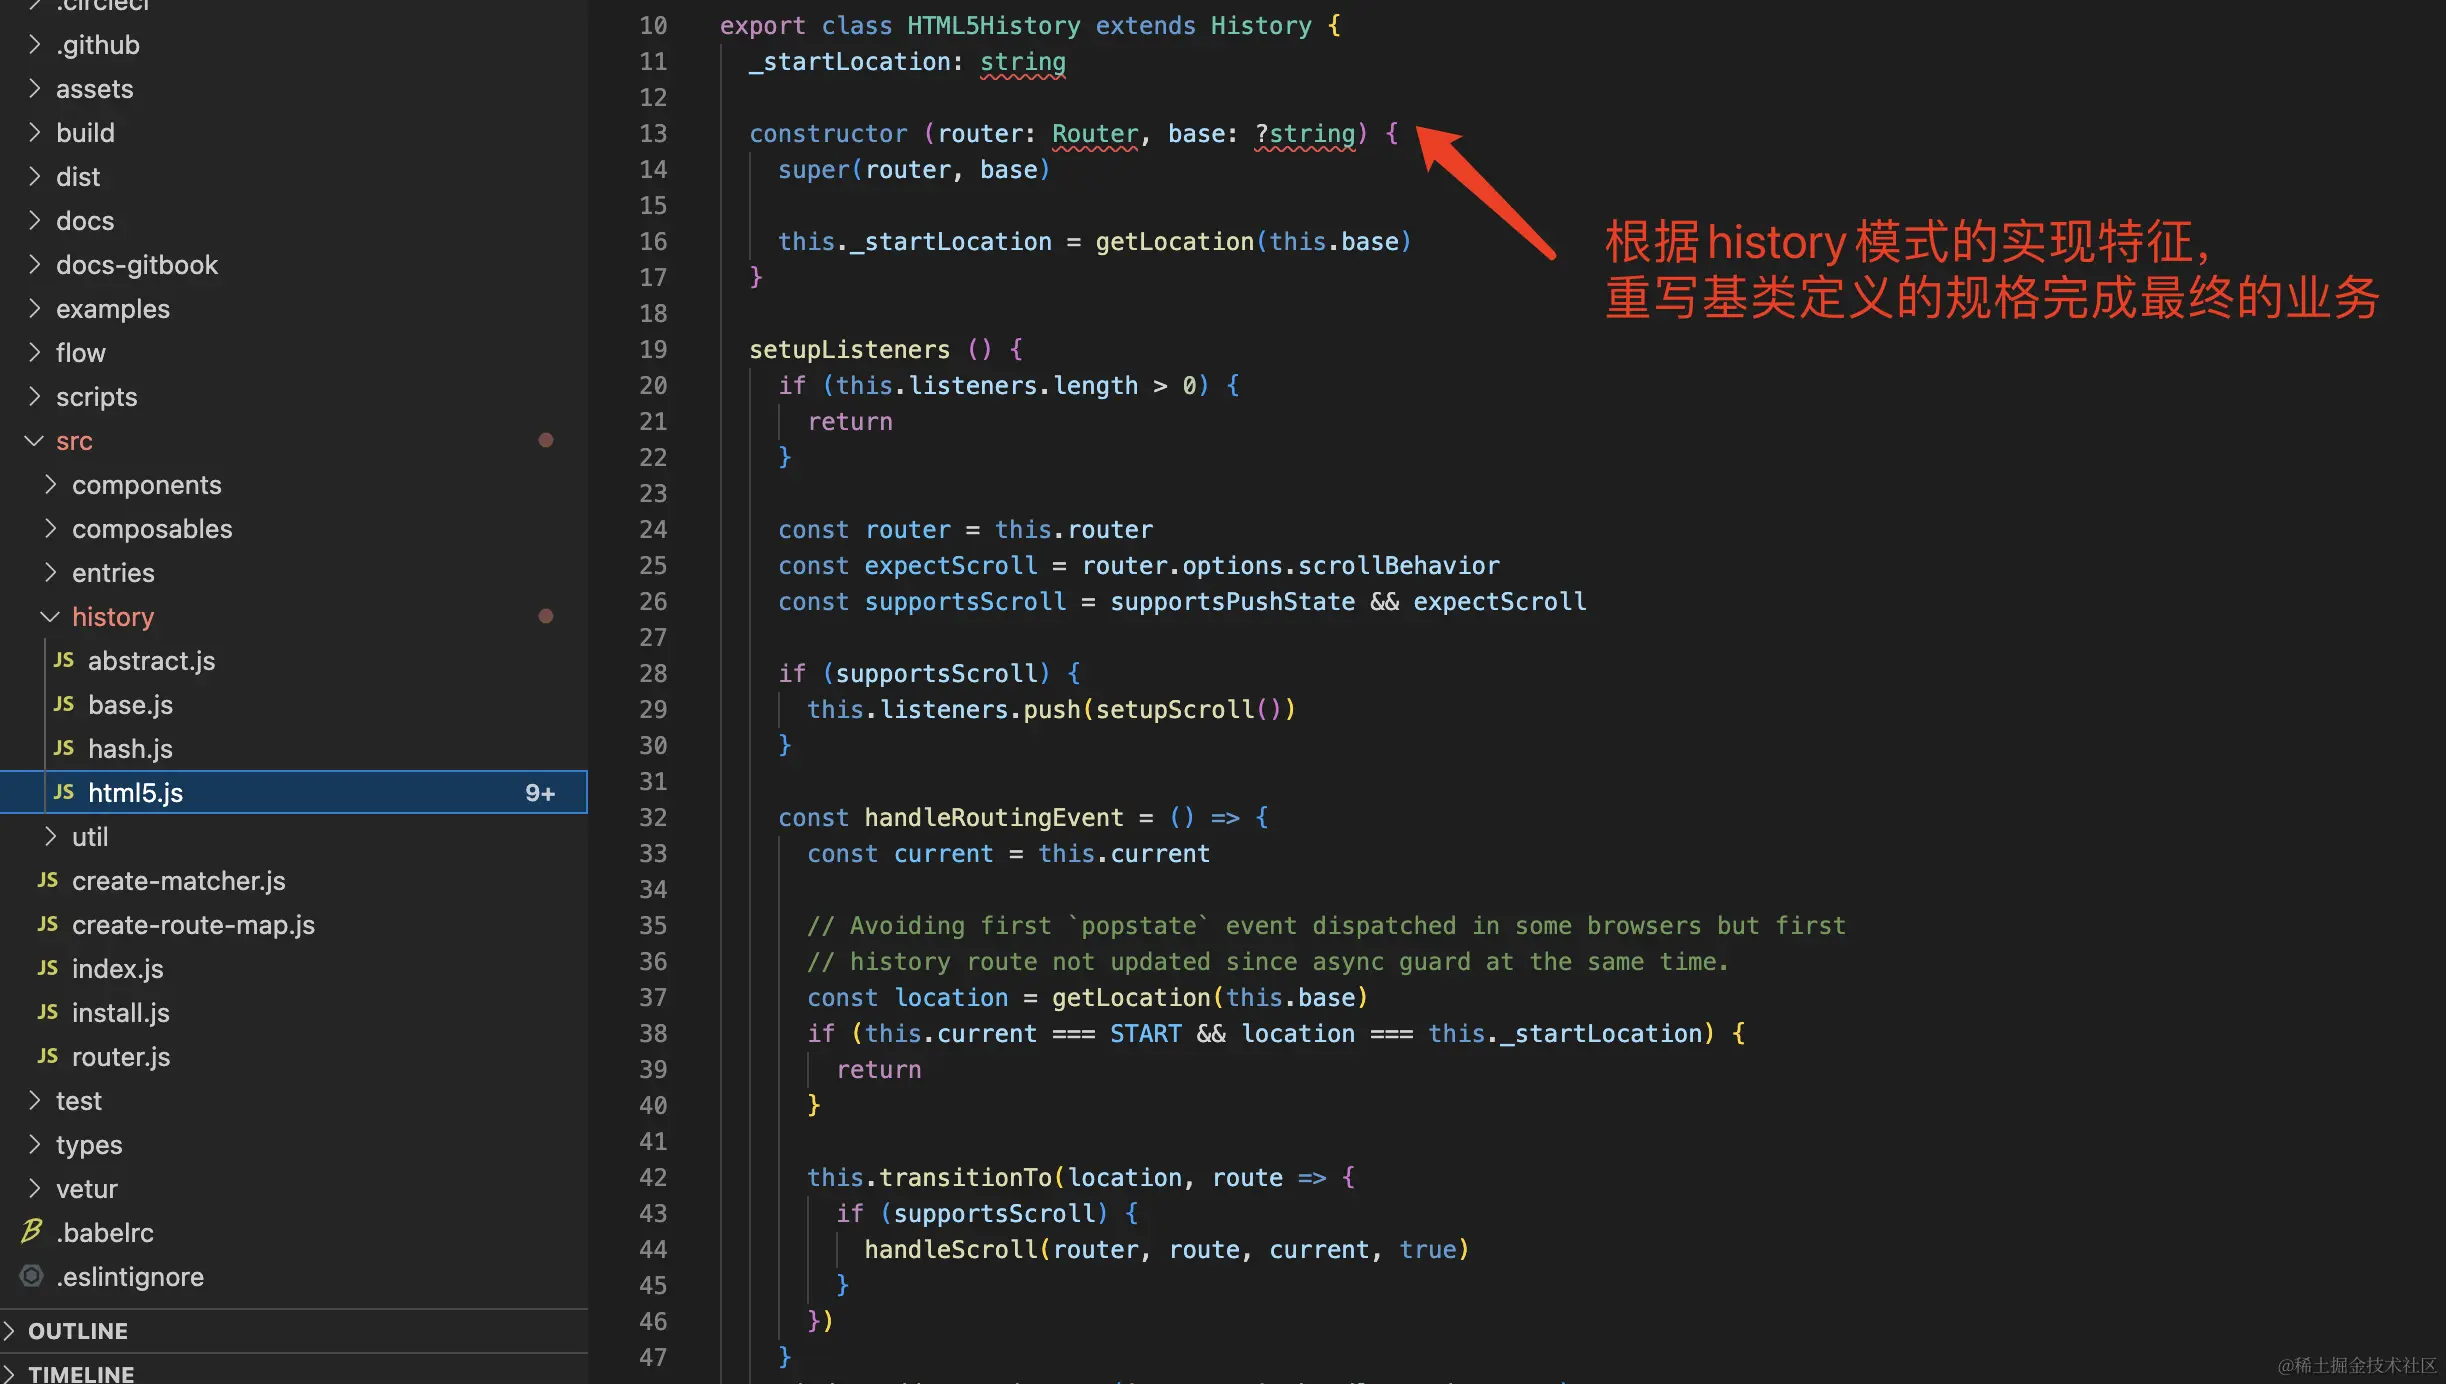Collapse the src folder
This screenshot has width=2446, height=1384.
[74, 441]
